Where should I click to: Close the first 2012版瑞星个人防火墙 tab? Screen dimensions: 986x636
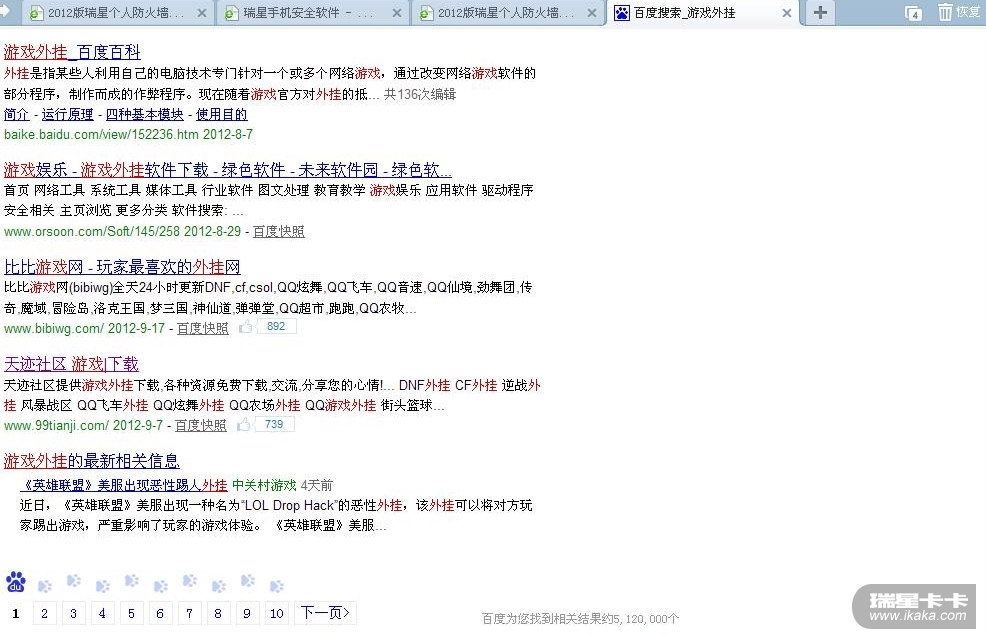click(x=202, y=13)
